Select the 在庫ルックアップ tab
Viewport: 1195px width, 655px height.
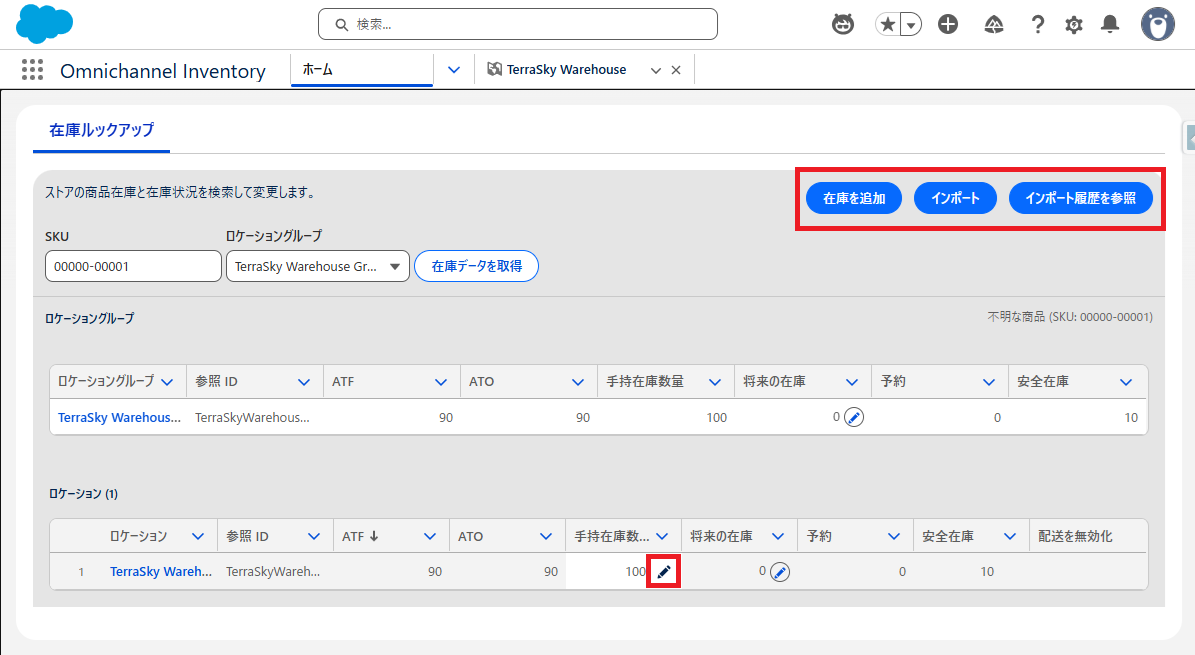(x=101, y=130)
